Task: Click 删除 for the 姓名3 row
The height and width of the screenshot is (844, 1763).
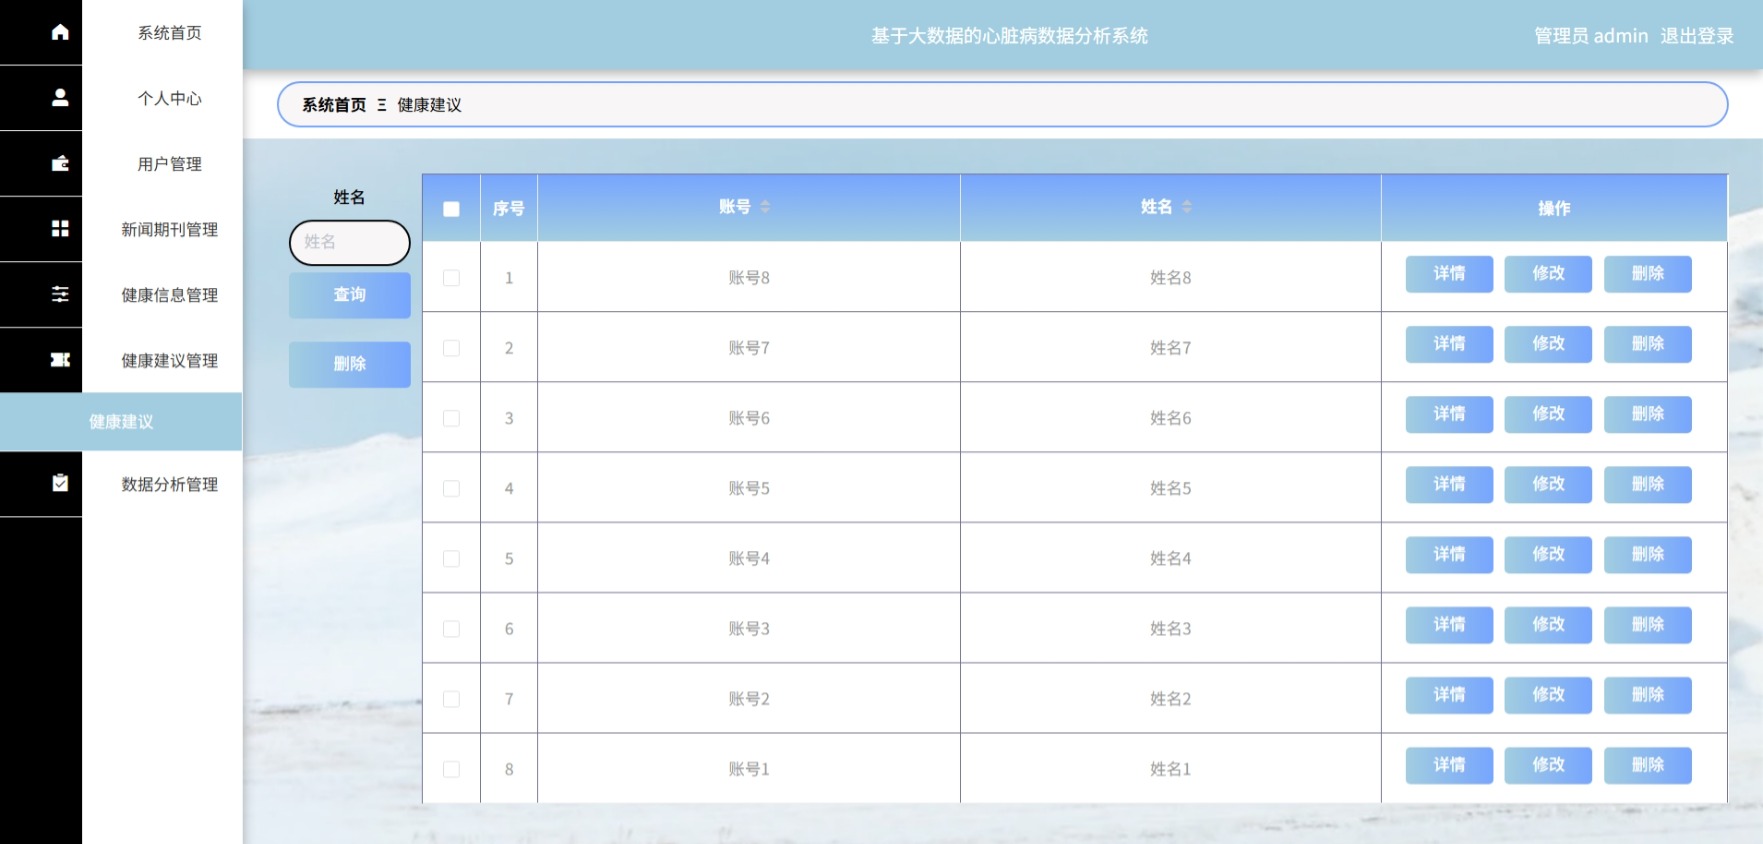Action: 1648,625
